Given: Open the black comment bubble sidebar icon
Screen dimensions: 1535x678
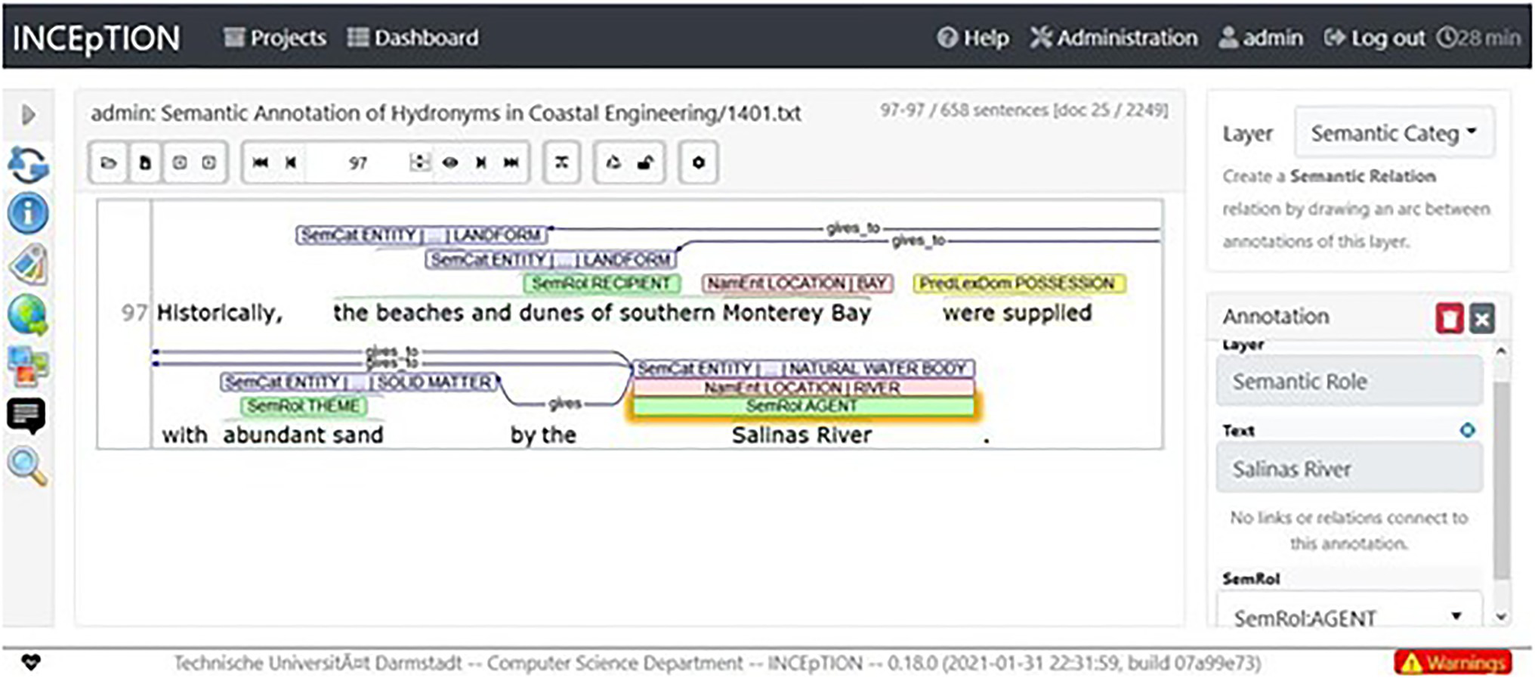Looking at the screenshot, I should tap(29, 415).
